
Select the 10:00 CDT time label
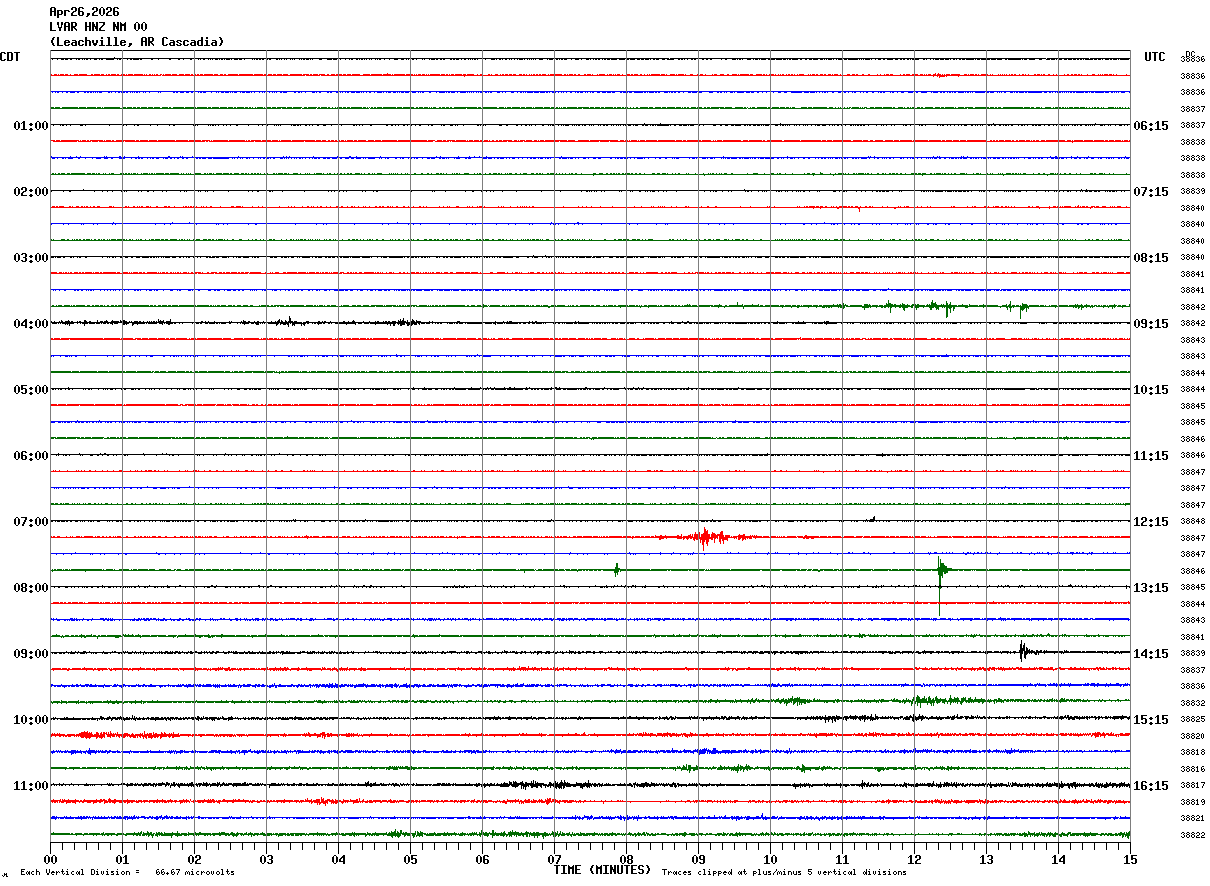[31, 720]
